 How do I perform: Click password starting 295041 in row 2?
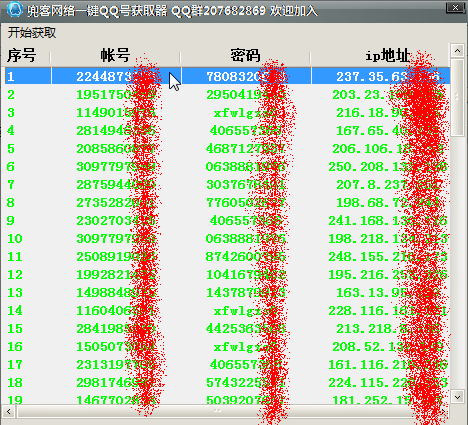pyautogui.click(x=245, y=95)
